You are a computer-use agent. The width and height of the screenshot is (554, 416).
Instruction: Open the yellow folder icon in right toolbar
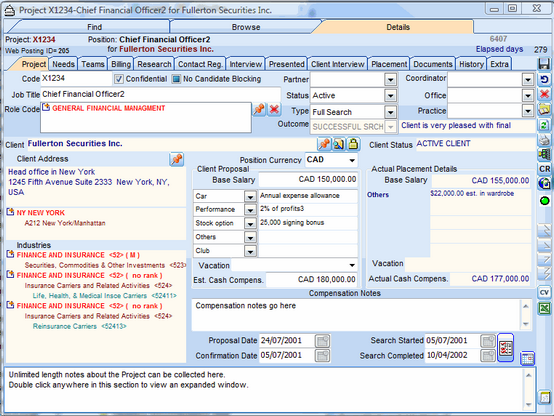[544, 109]
